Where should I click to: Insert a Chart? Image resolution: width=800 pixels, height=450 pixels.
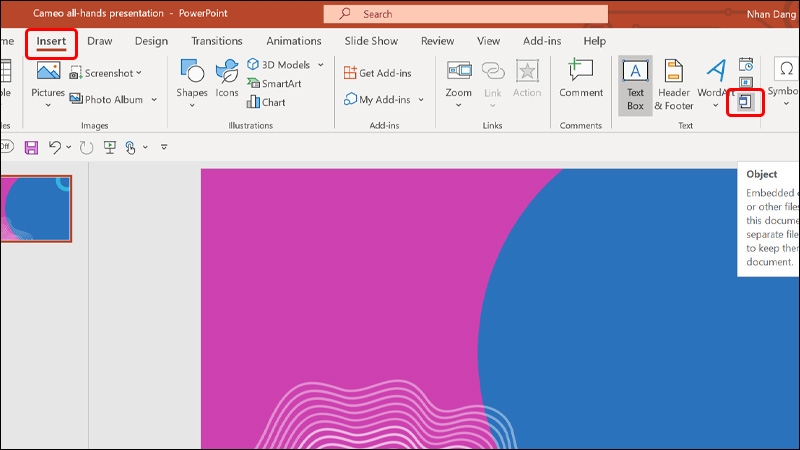point(266,102)
